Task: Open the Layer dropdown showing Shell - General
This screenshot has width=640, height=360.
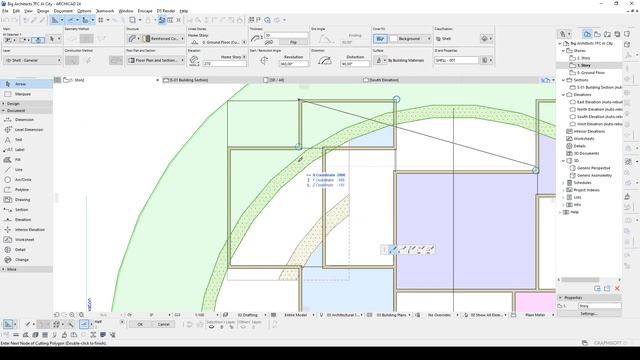Action: (x=32, y=60)
